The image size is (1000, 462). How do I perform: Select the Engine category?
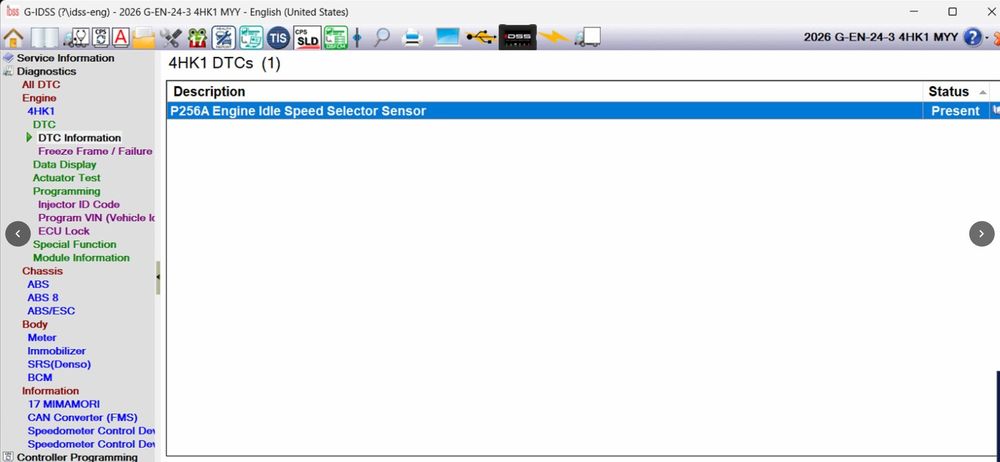pyautogui.click(x=39, y=98)
